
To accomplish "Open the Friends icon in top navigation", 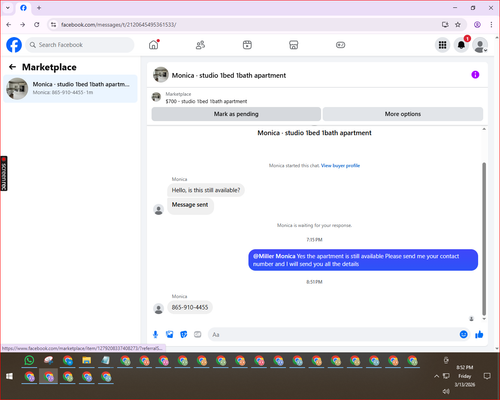I will coord(200,45).
